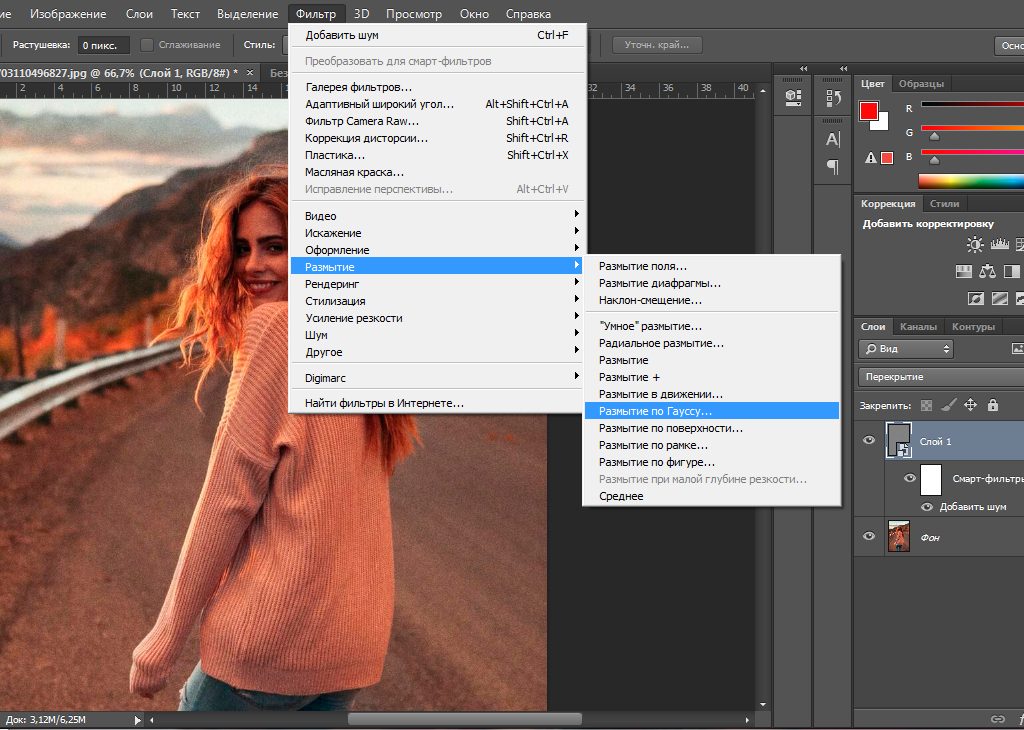
Task: Select the Brightness/Contrast adjustment icon
Action: point(975,244)
